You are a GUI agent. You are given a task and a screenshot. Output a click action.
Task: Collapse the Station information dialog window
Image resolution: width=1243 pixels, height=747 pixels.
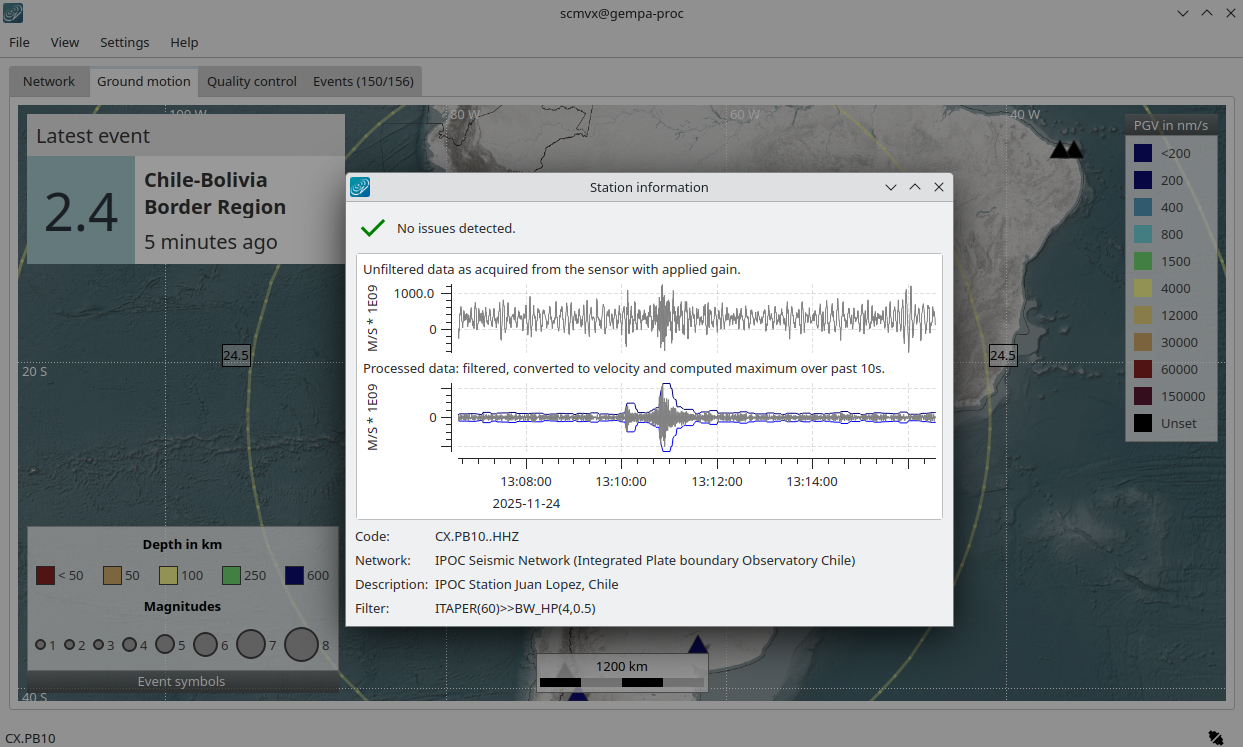890,187
